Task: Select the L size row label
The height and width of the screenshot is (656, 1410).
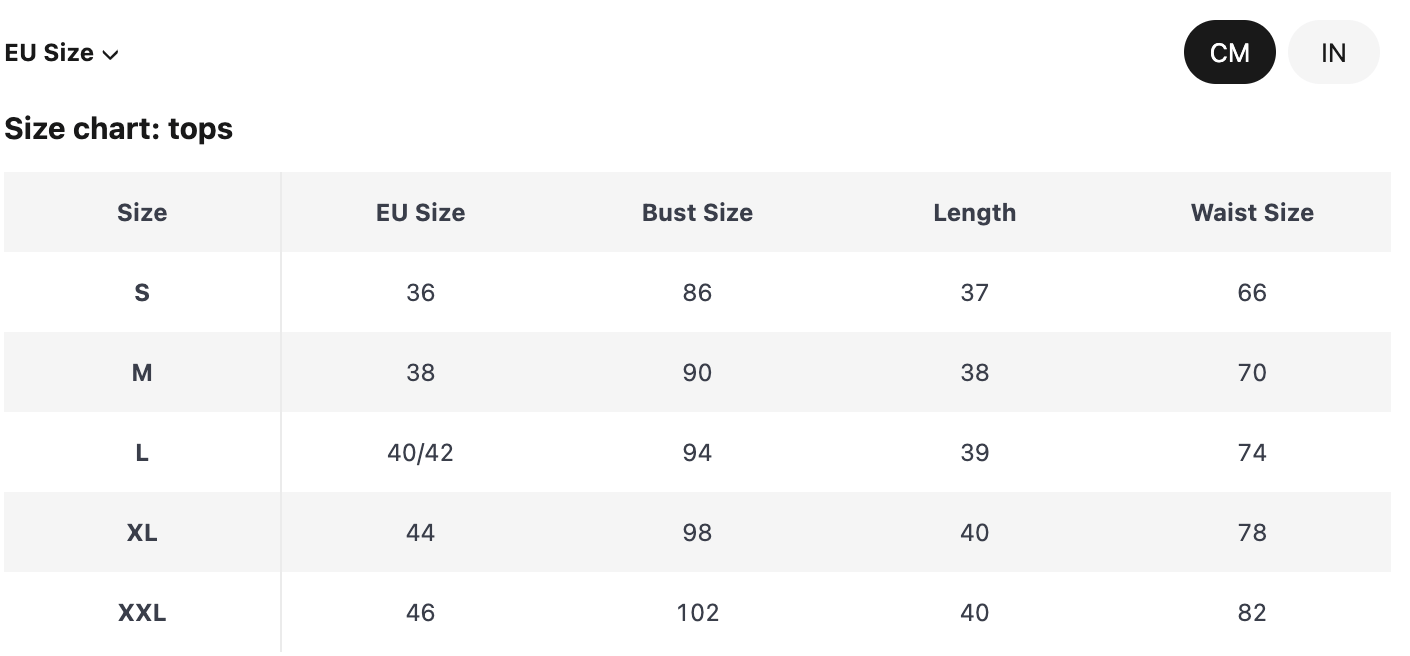Action: [142, 453]
